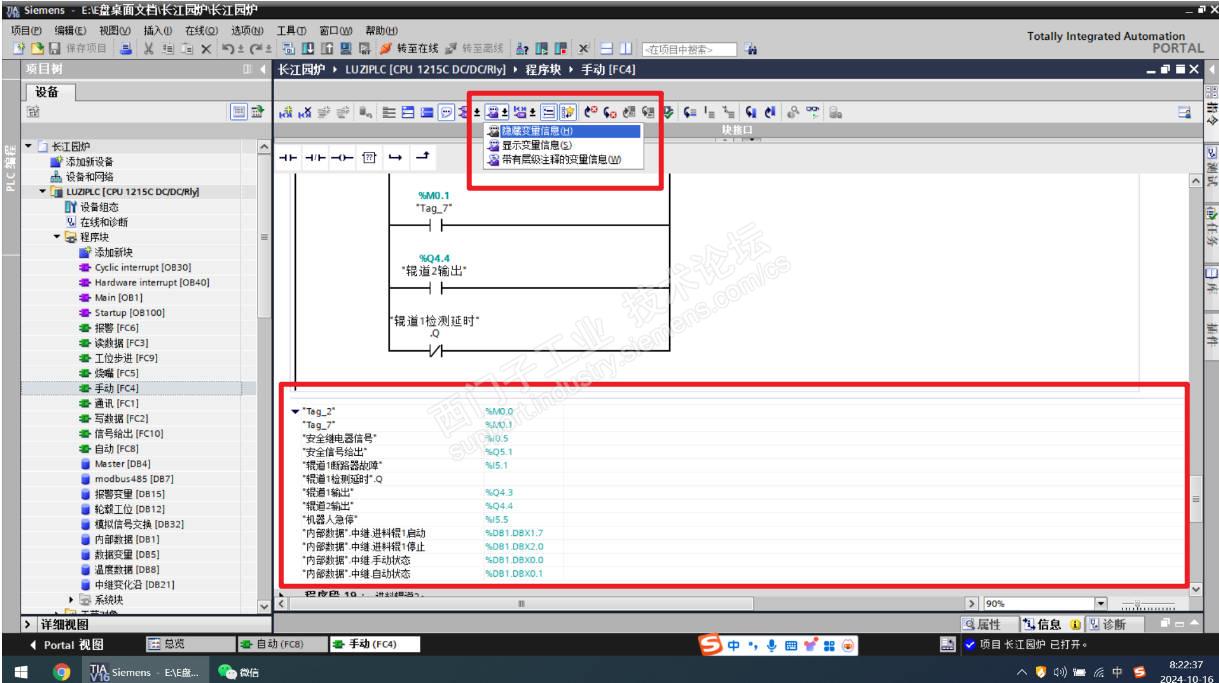Open the 编辑(E) menu

click(70, 30)
